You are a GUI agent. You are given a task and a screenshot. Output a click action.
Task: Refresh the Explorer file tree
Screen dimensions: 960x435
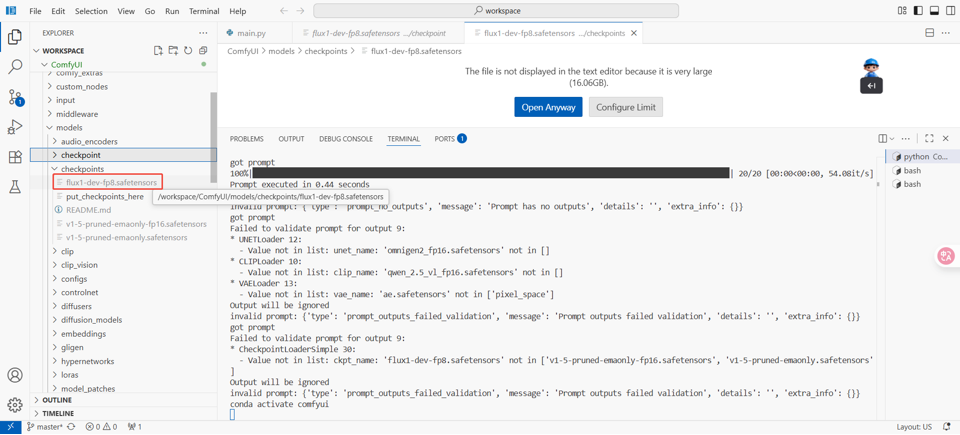188,50
